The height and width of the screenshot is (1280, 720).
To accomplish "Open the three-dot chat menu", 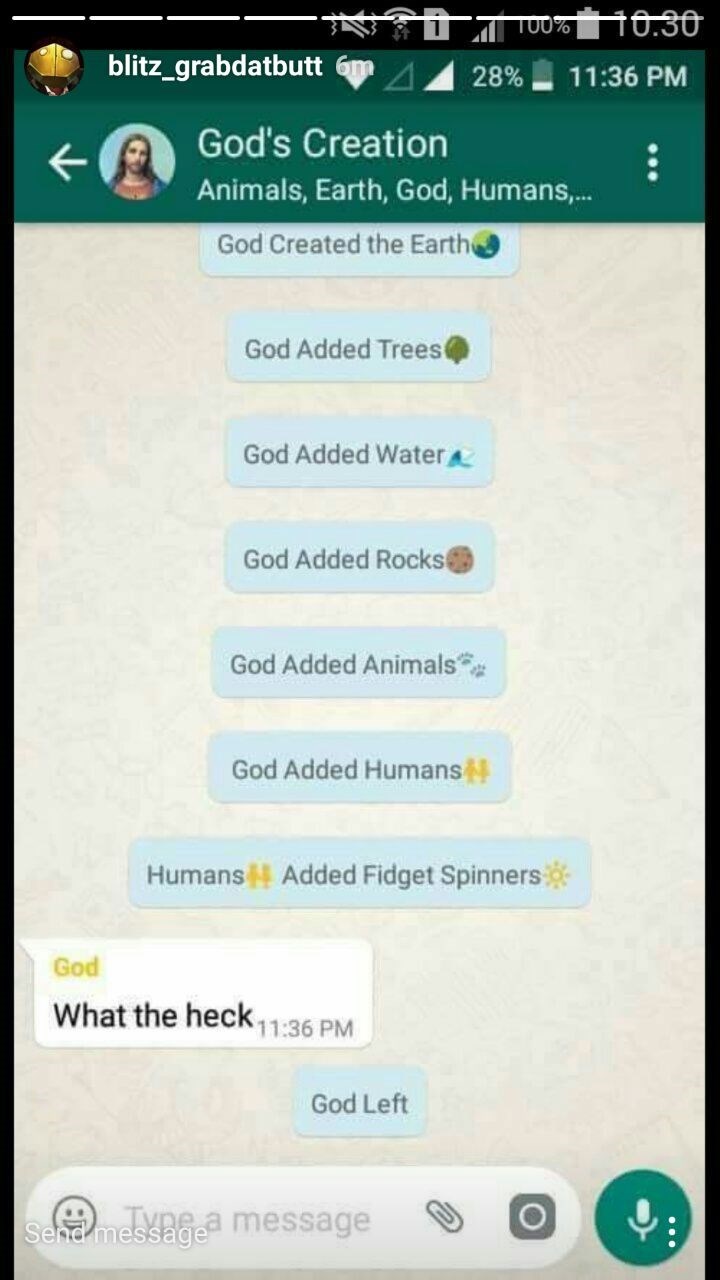I will tap(653, 163).
